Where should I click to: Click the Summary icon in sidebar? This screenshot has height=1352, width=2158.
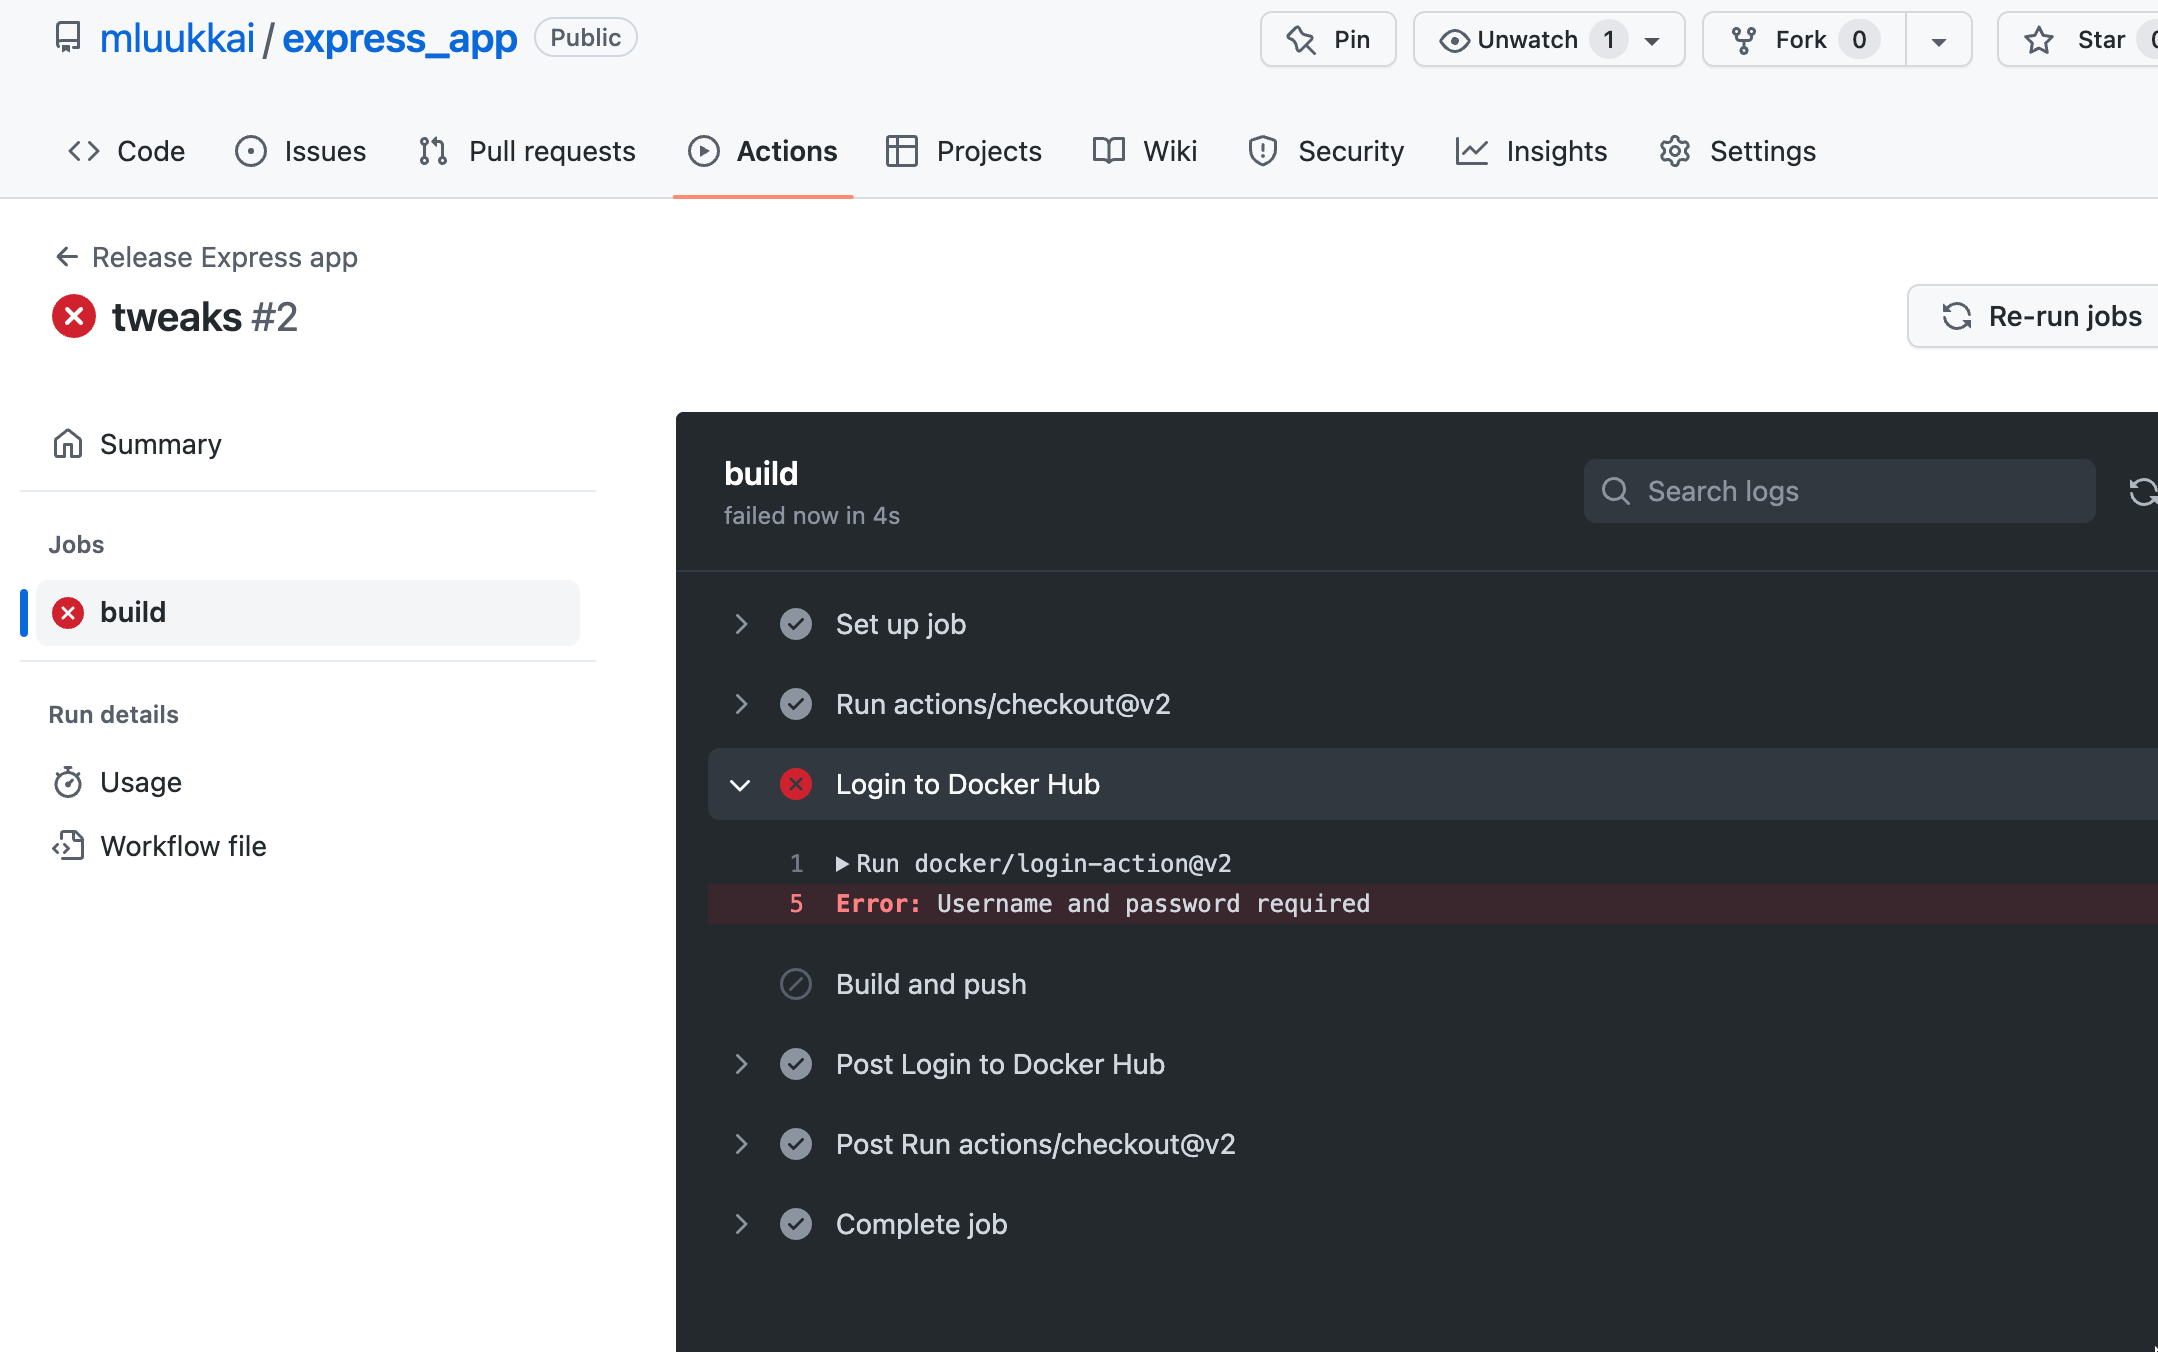pos(69,444)
